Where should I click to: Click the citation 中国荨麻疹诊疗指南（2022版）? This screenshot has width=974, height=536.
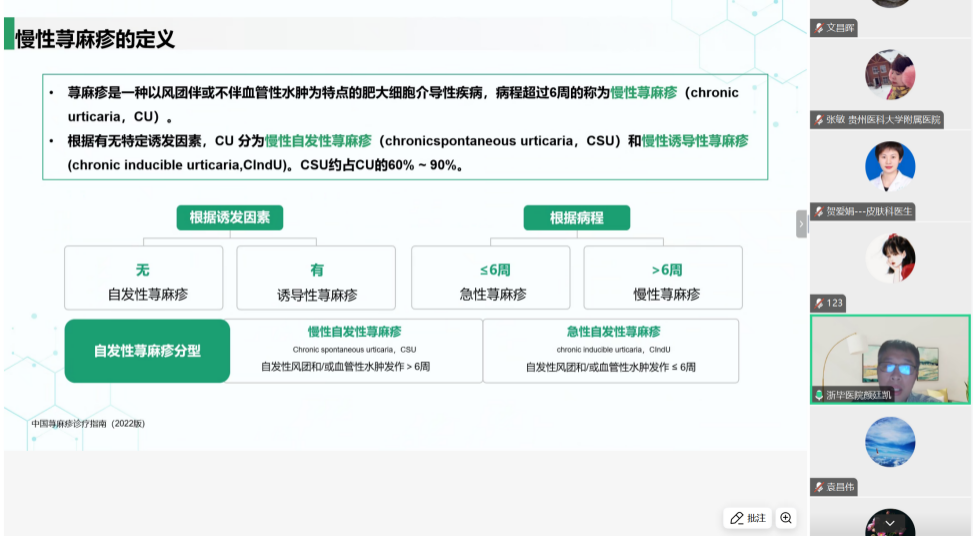tap(88, 424)
